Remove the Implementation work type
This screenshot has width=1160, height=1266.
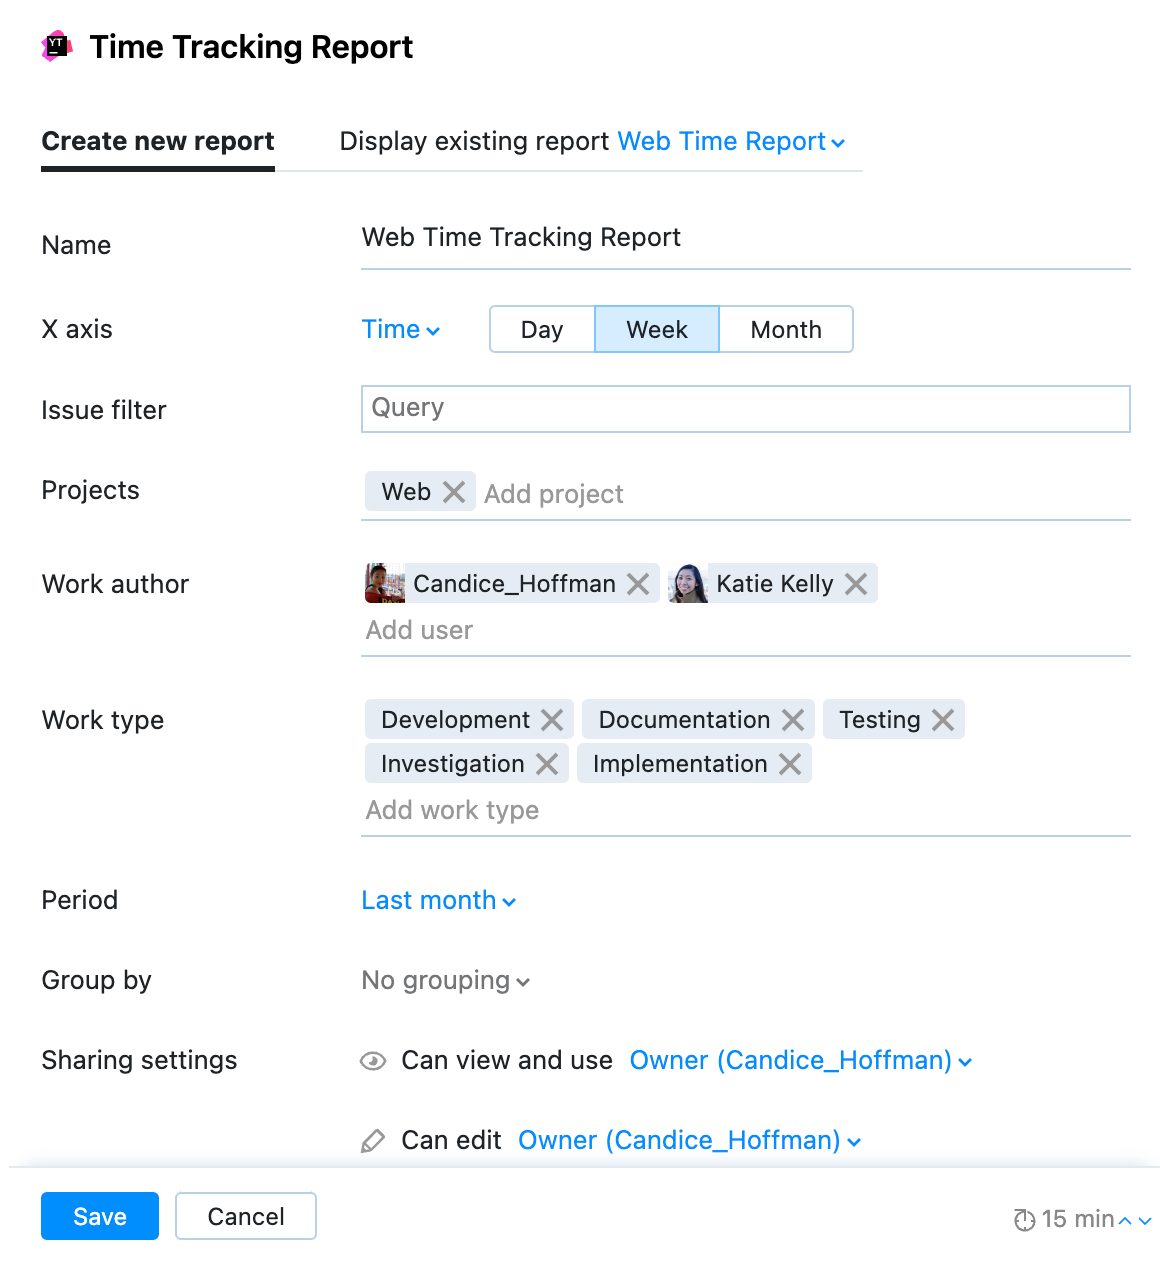[x=789, y=763]
